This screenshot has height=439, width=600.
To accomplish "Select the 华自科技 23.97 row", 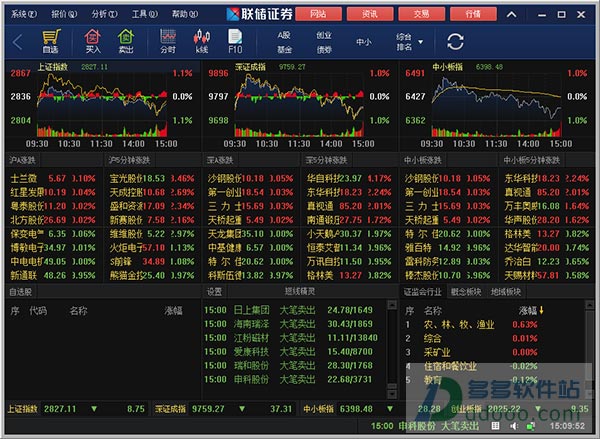I will tap(349, 178).
